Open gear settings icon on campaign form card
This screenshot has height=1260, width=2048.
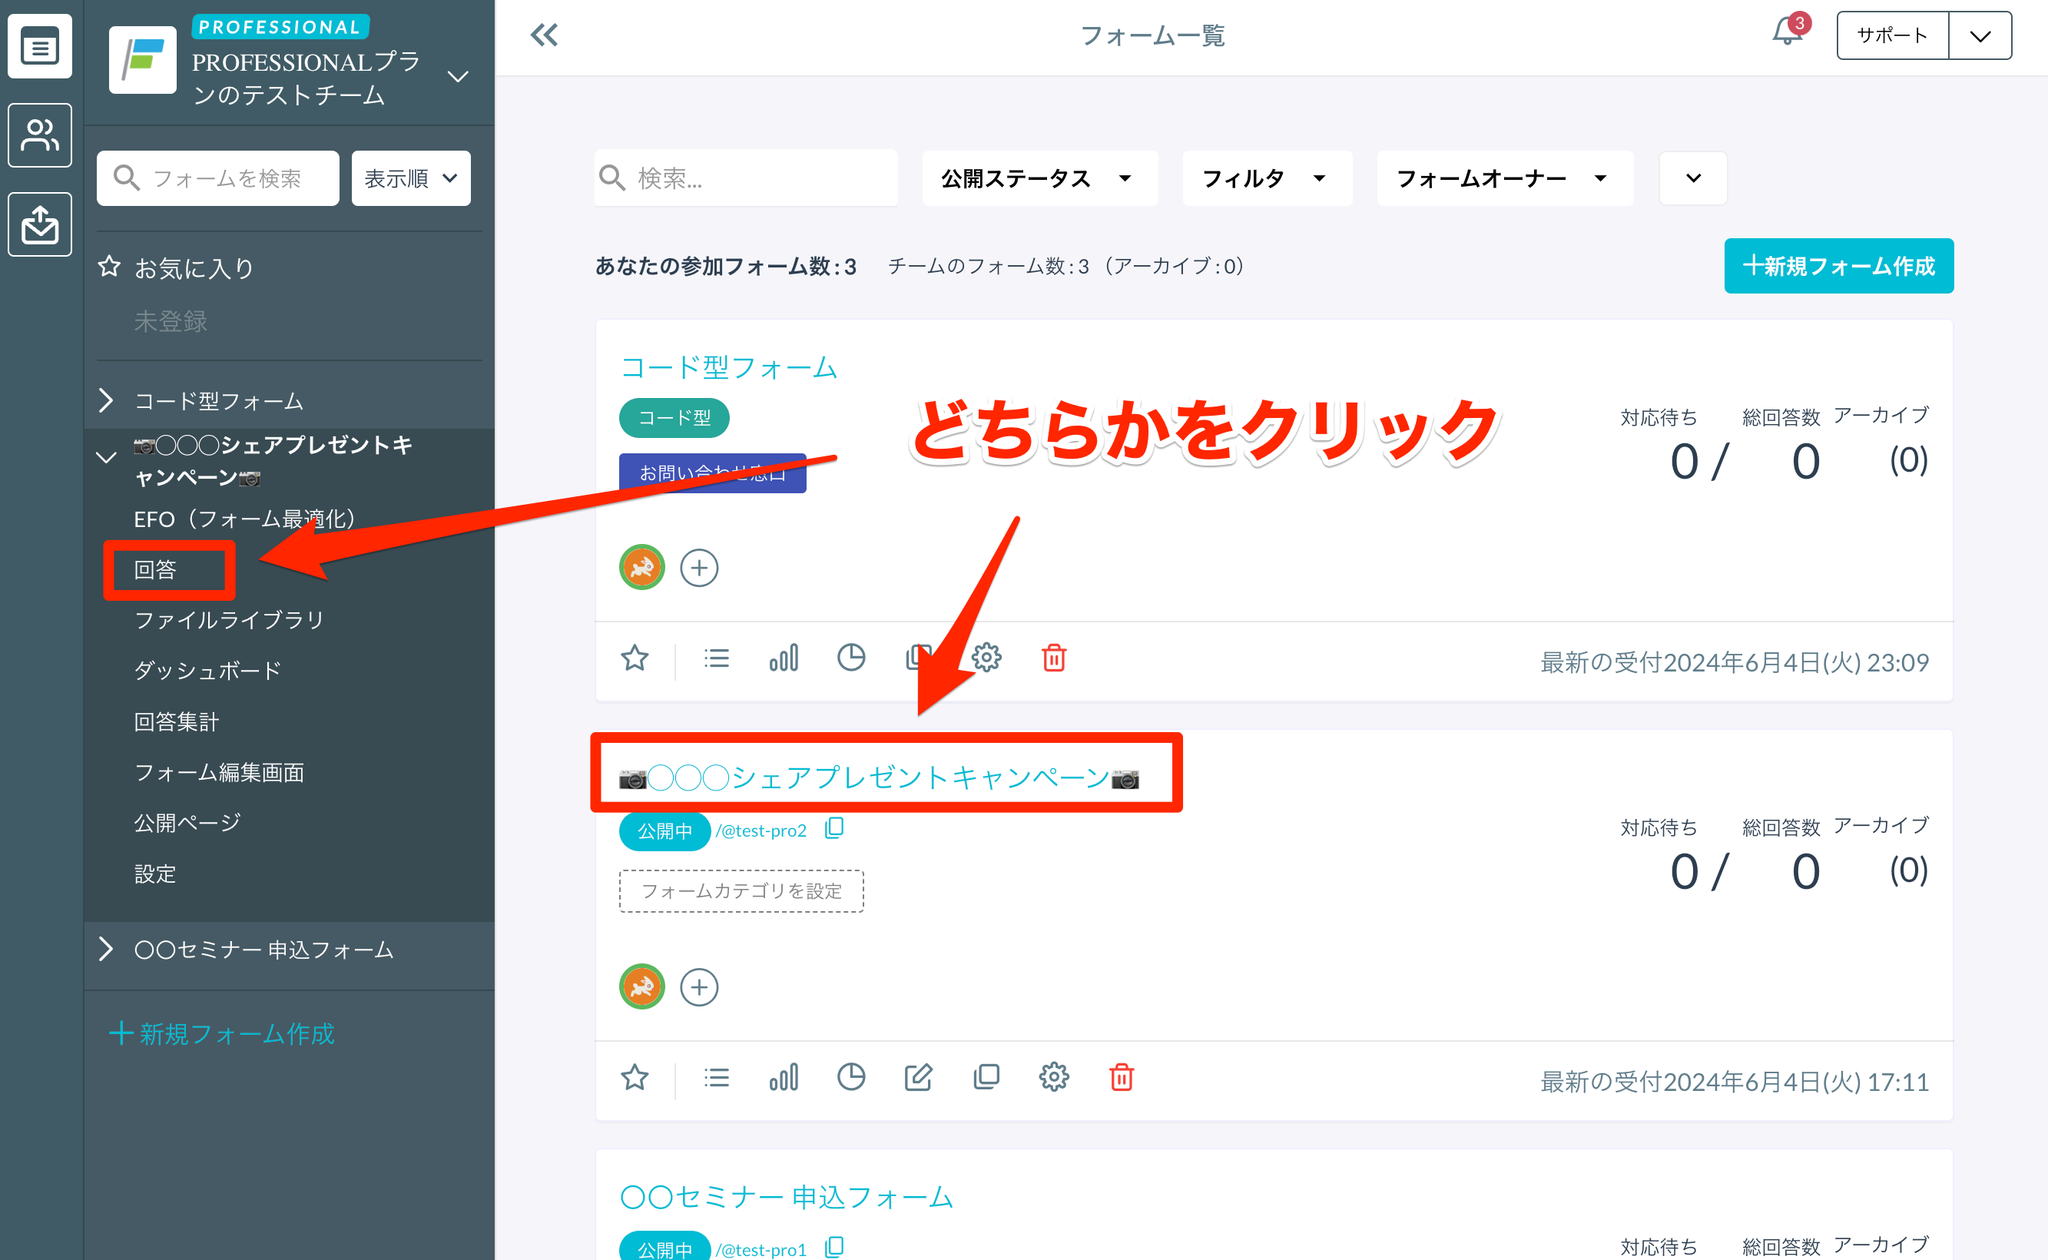(1054, 1077)
